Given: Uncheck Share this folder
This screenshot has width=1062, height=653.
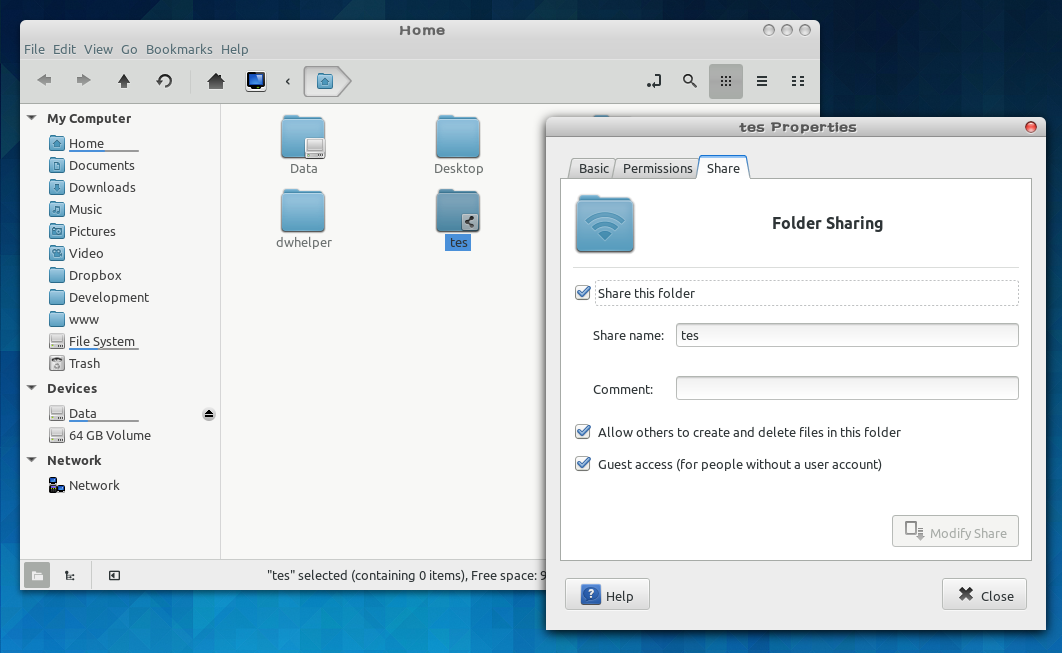Looking at the screenshot, I should (583, 293).
